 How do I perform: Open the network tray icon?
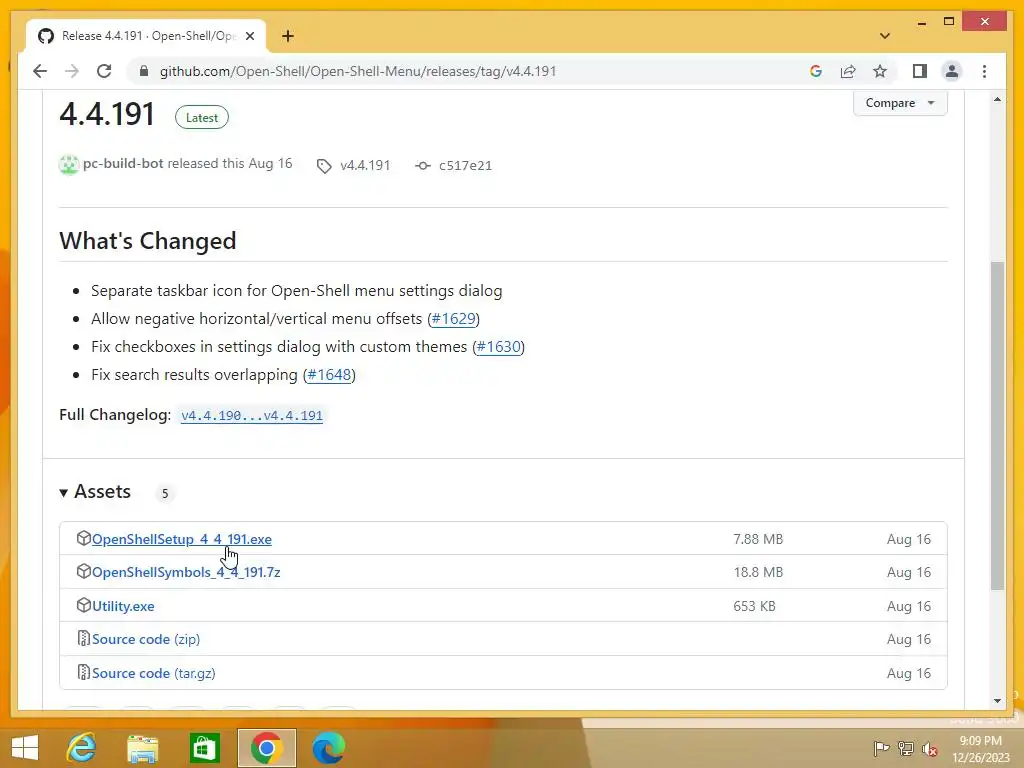coord(906,748)
